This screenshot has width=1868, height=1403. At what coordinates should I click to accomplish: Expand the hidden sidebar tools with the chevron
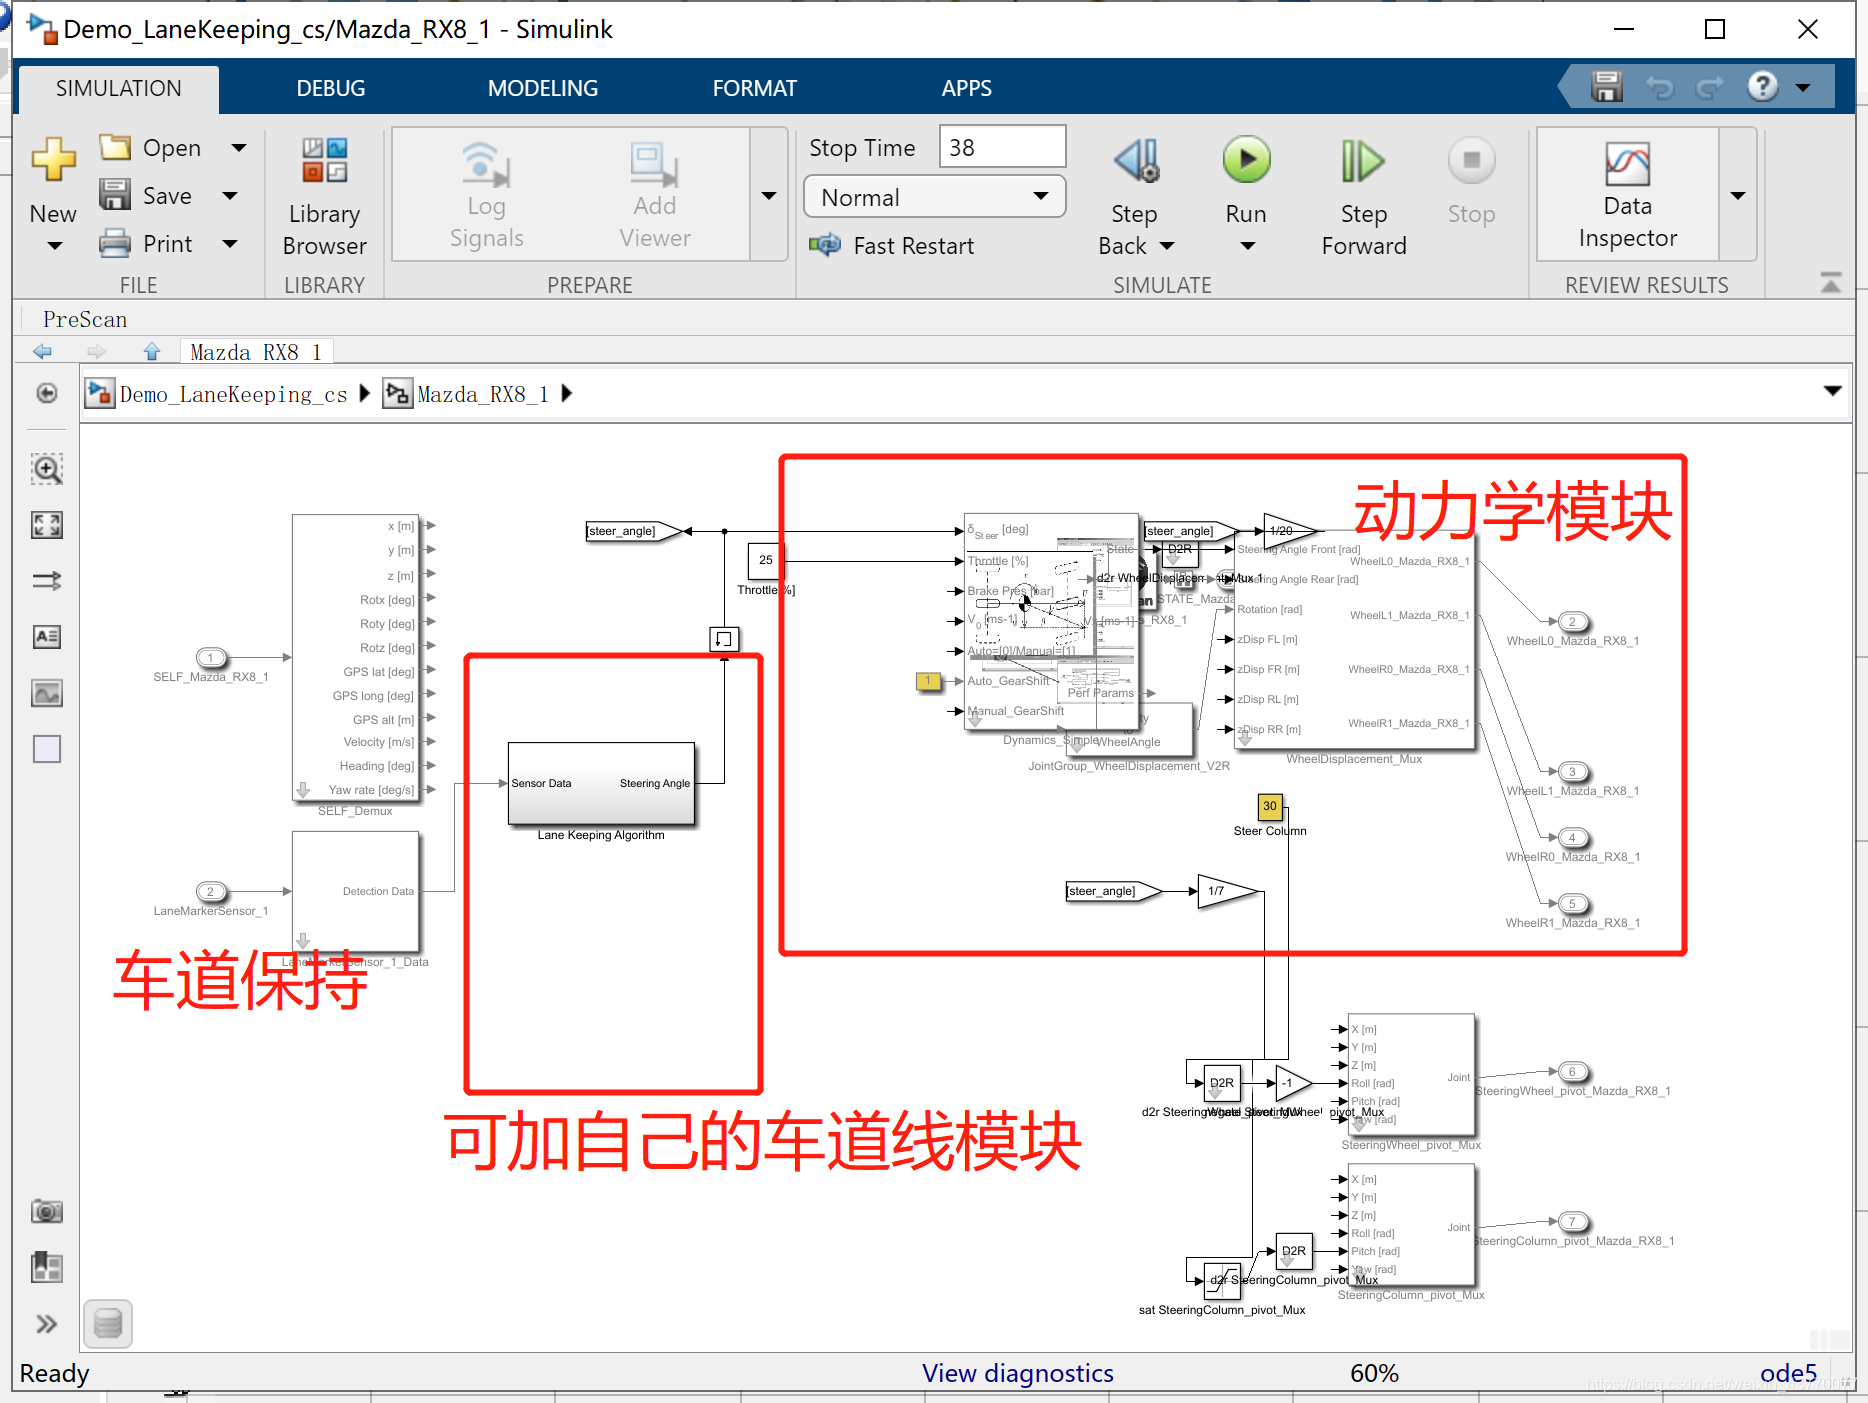coord(46,1323)
